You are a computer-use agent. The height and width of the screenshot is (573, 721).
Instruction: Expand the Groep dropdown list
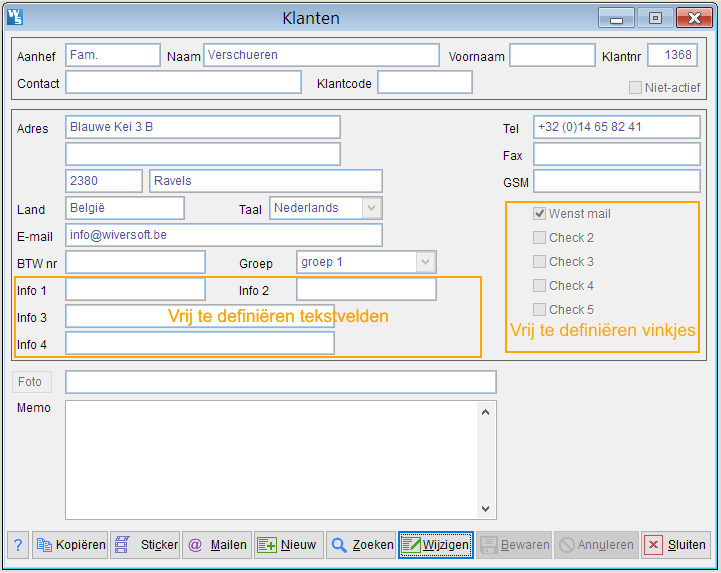pos(425,262)
